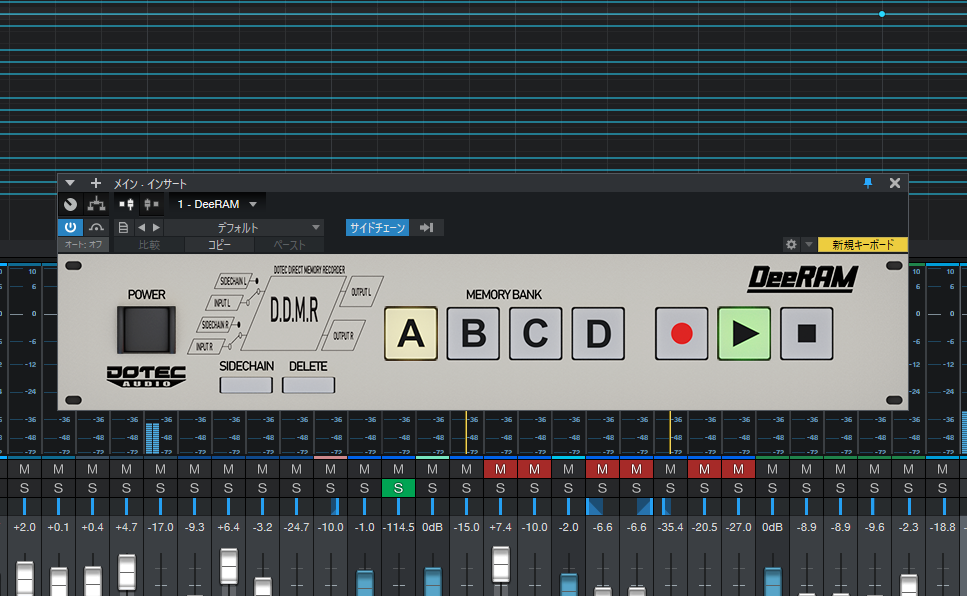
Task: Click the -3.2 volume value
Action: 263,528
